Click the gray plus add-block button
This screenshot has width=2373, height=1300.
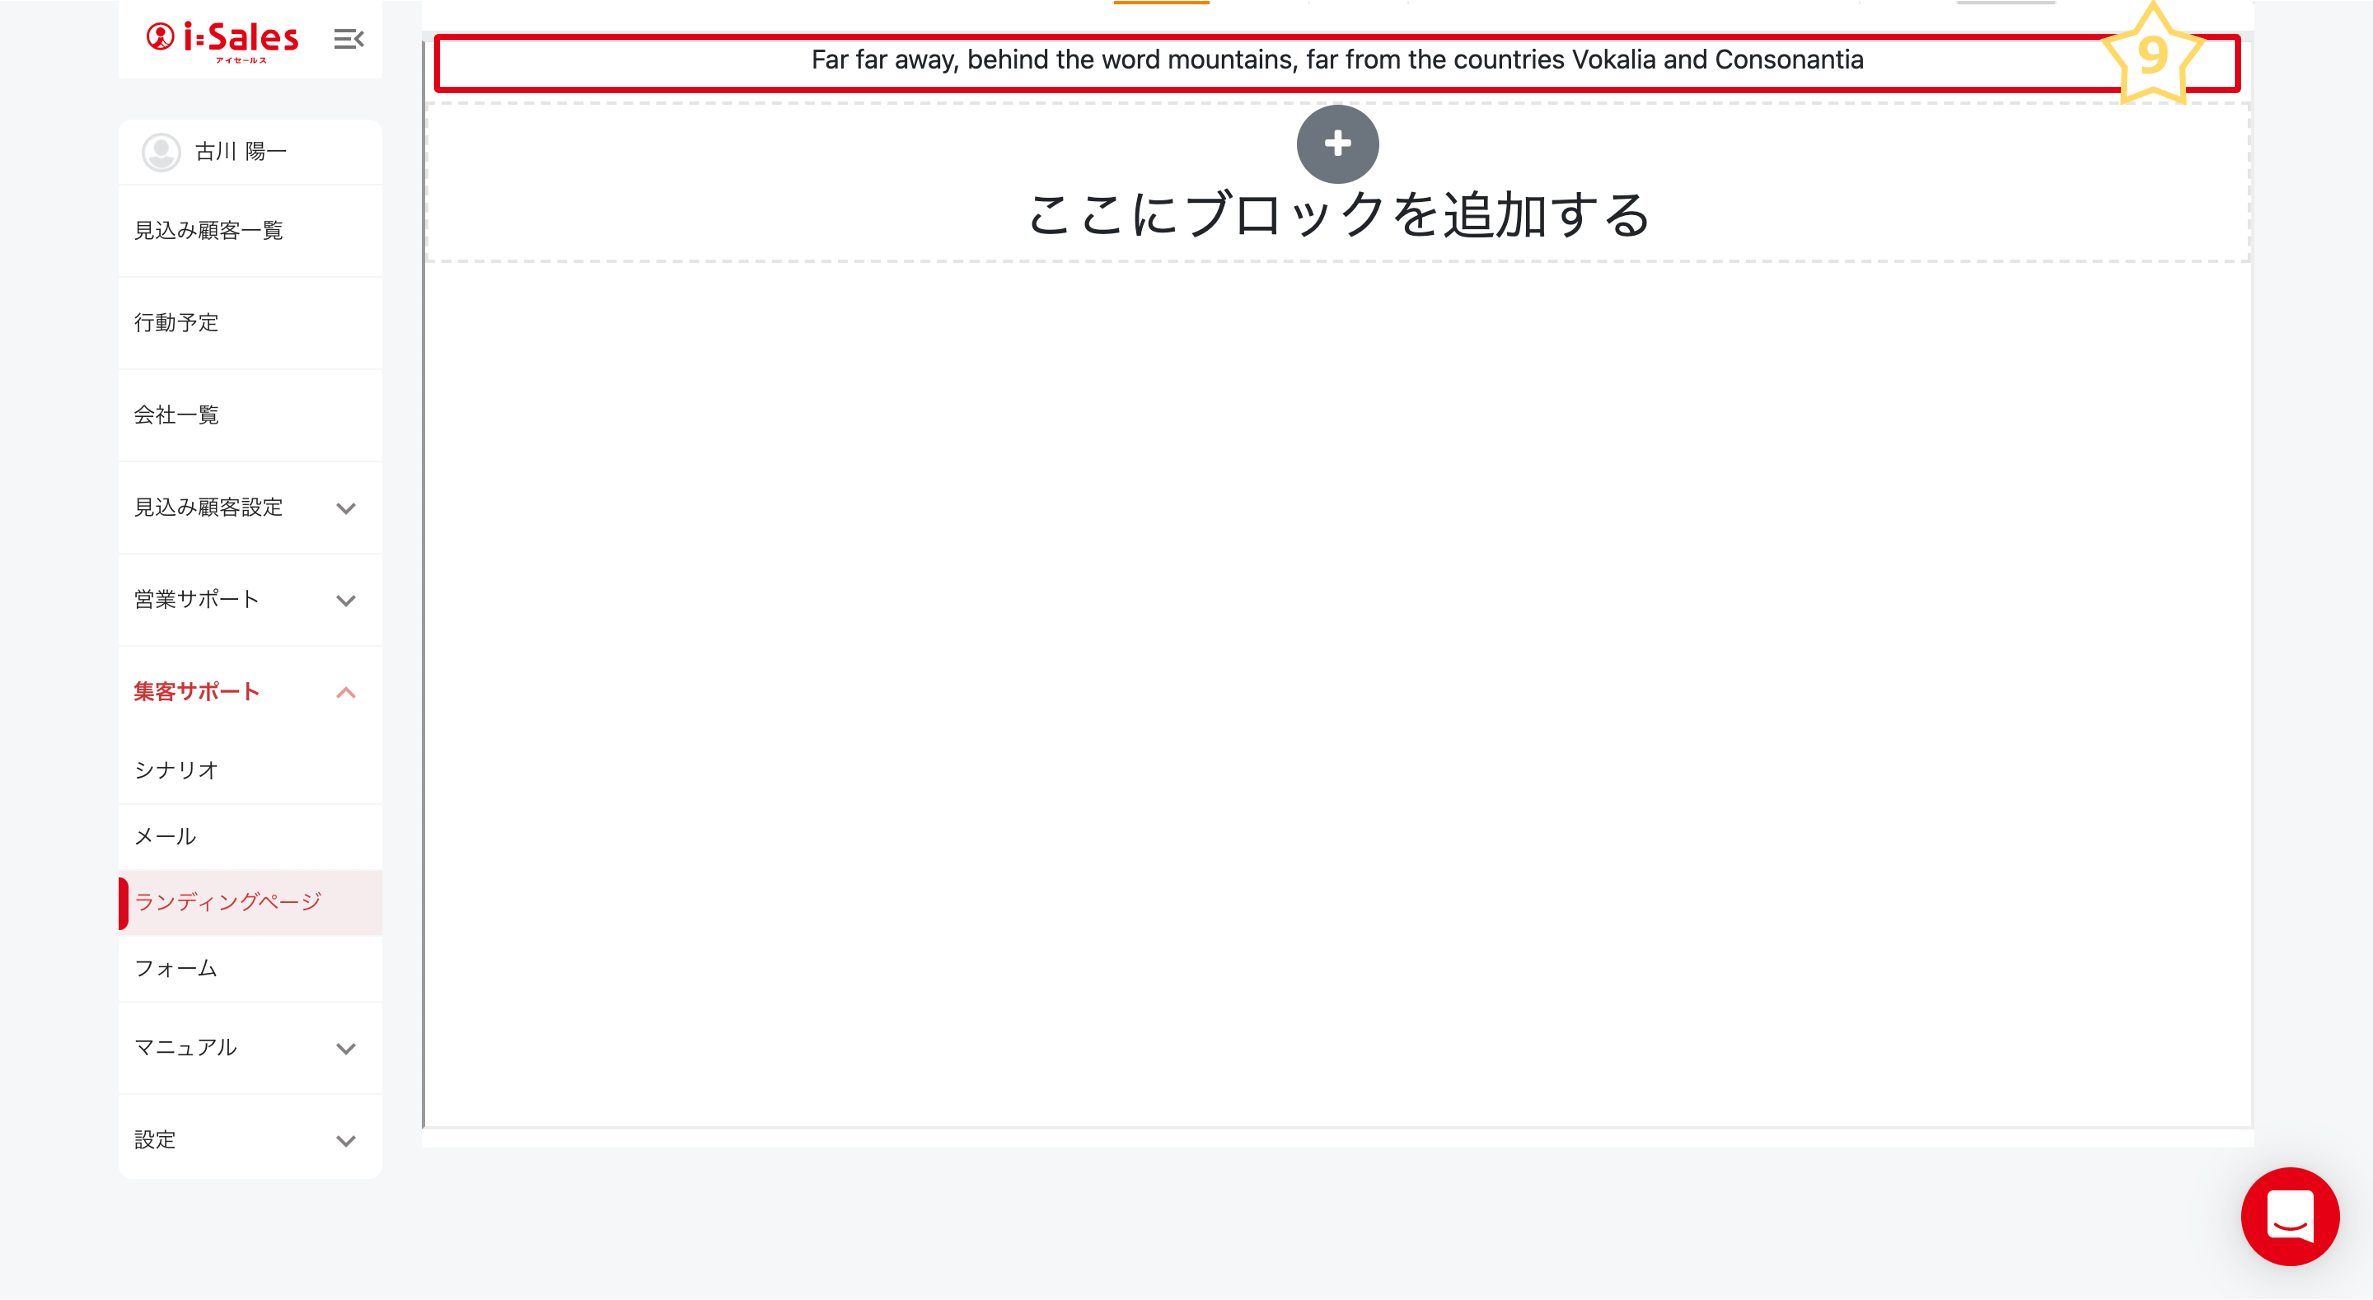(1337, 144)
